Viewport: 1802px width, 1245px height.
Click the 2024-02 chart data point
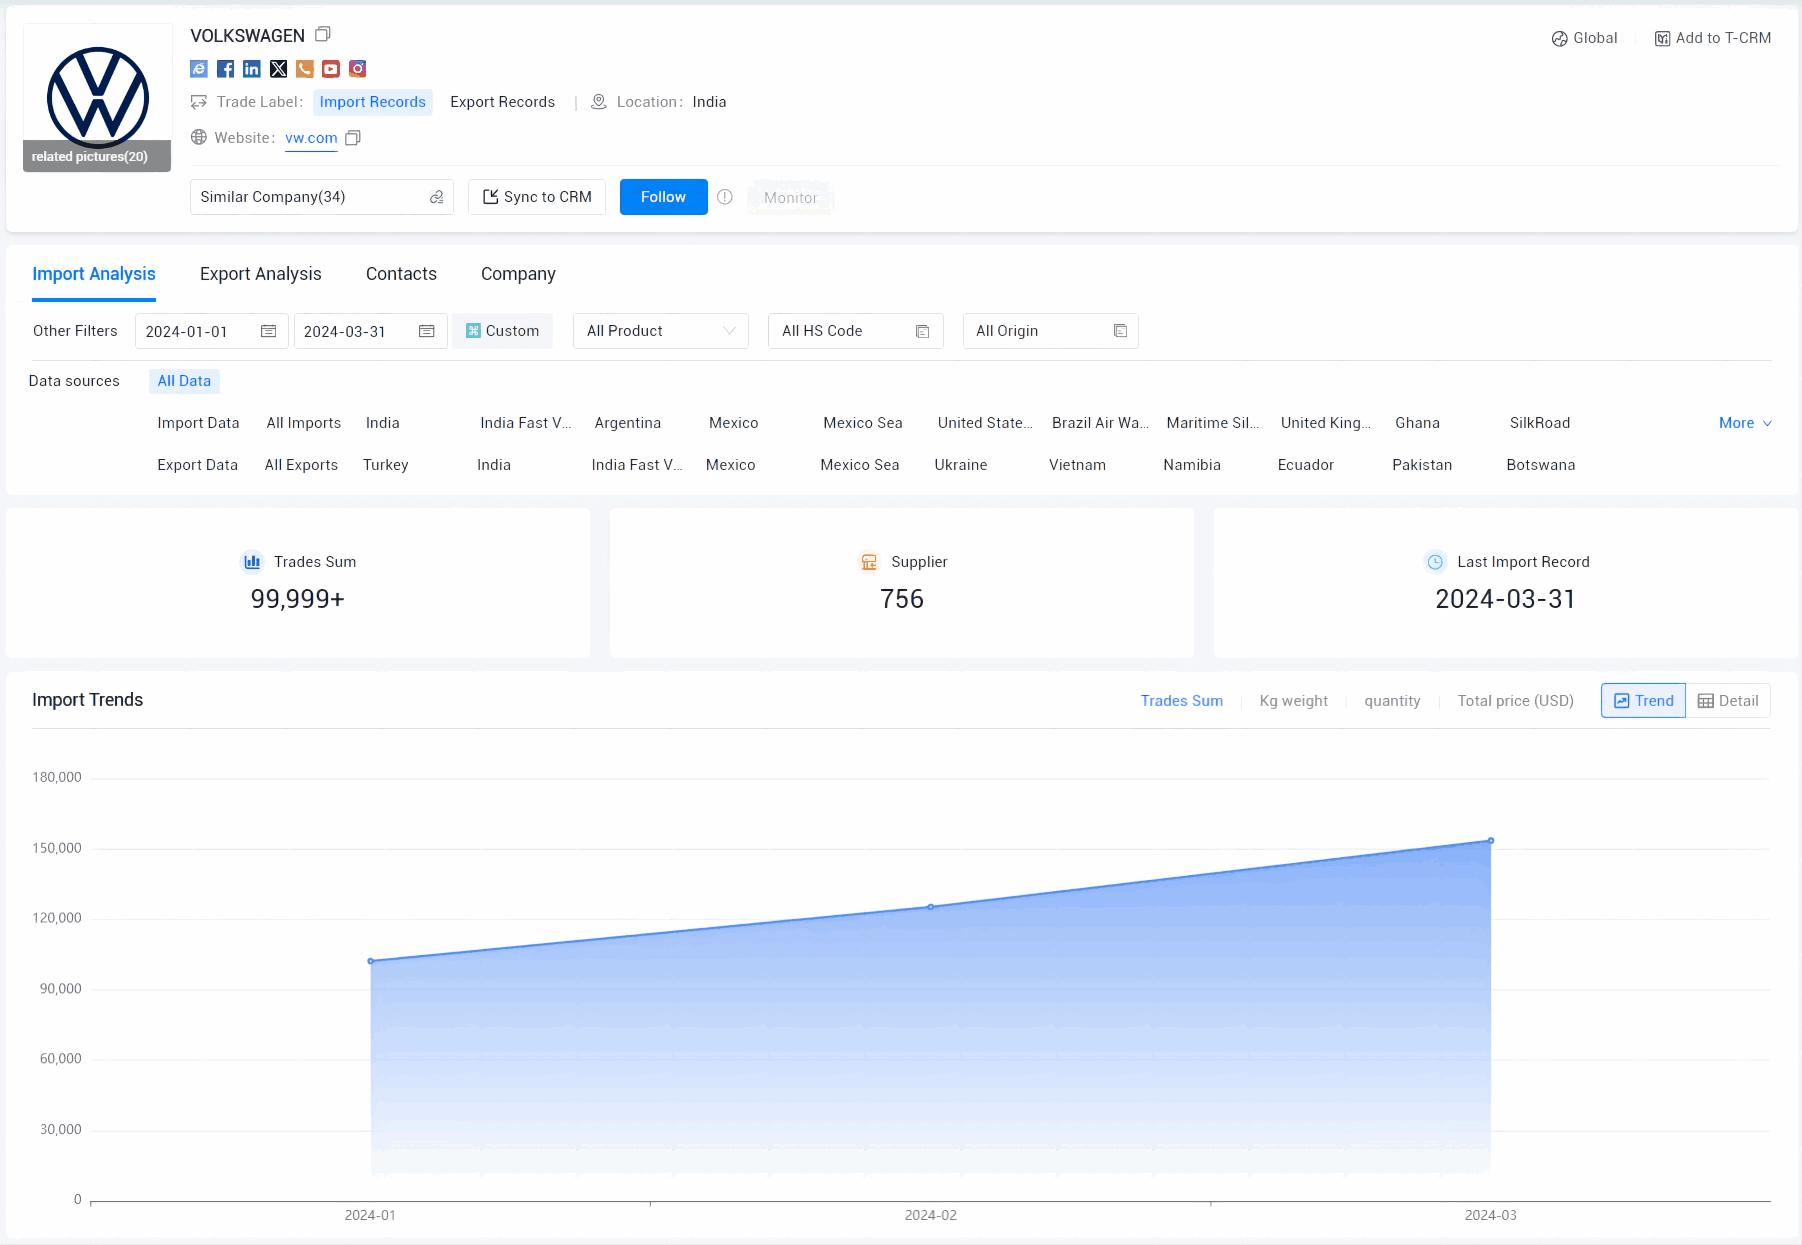(x=930, y=907)
